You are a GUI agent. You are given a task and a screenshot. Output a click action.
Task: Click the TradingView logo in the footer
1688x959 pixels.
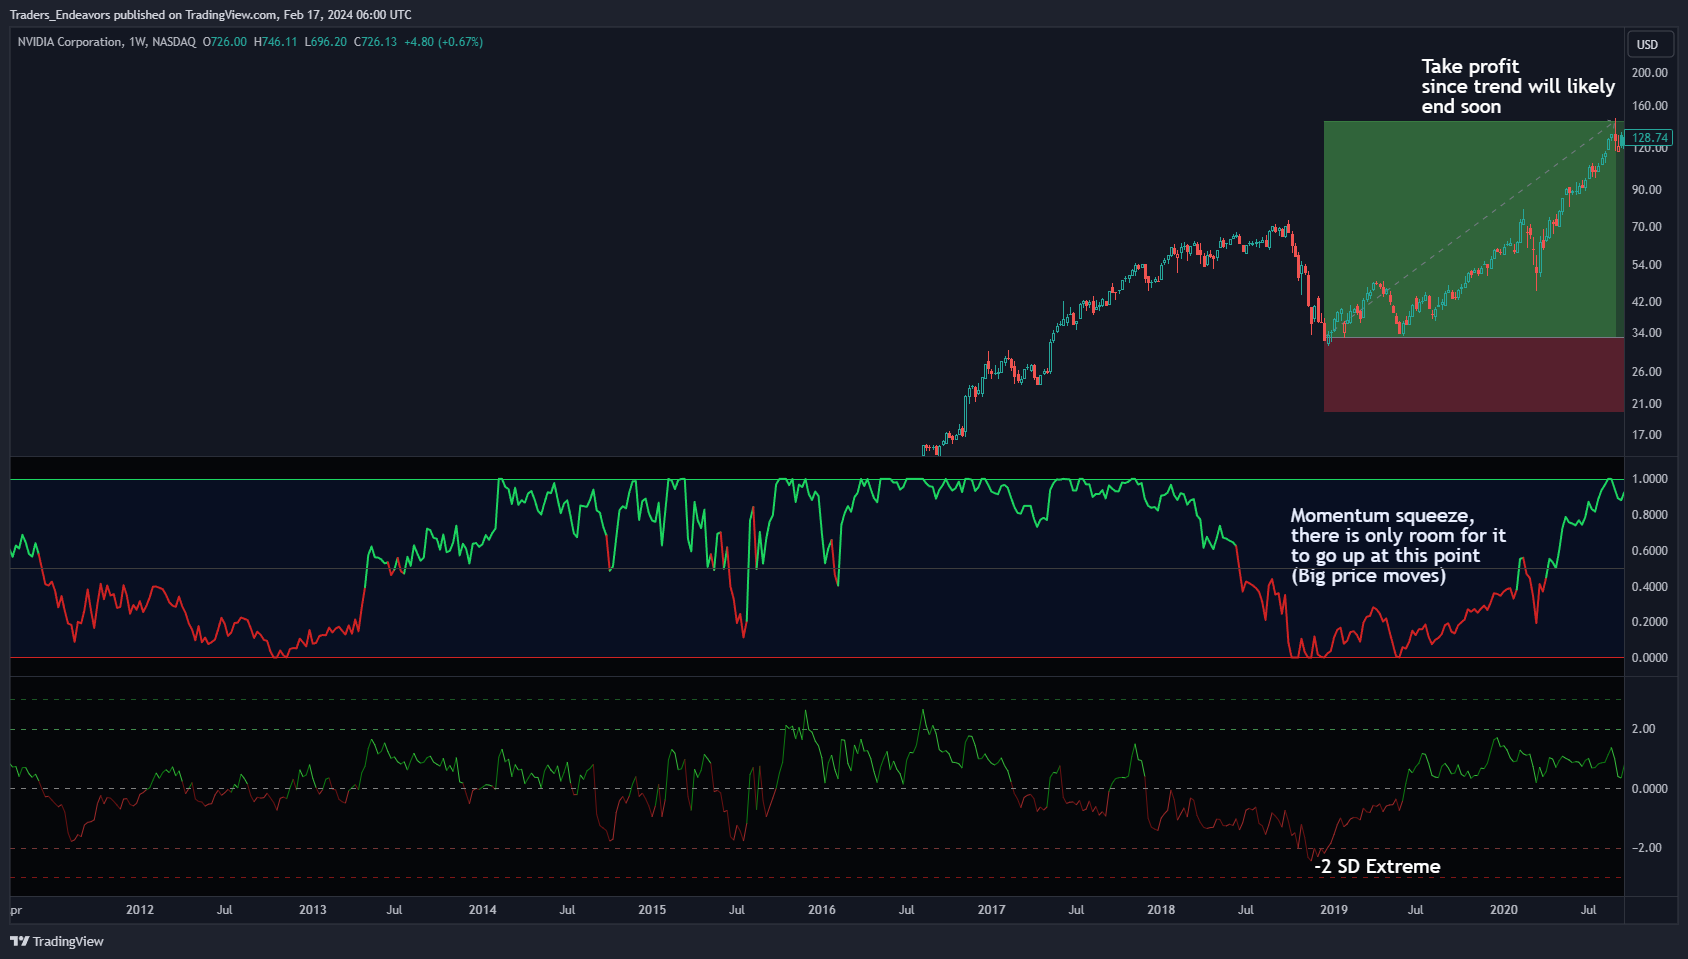tap(57, 941)
